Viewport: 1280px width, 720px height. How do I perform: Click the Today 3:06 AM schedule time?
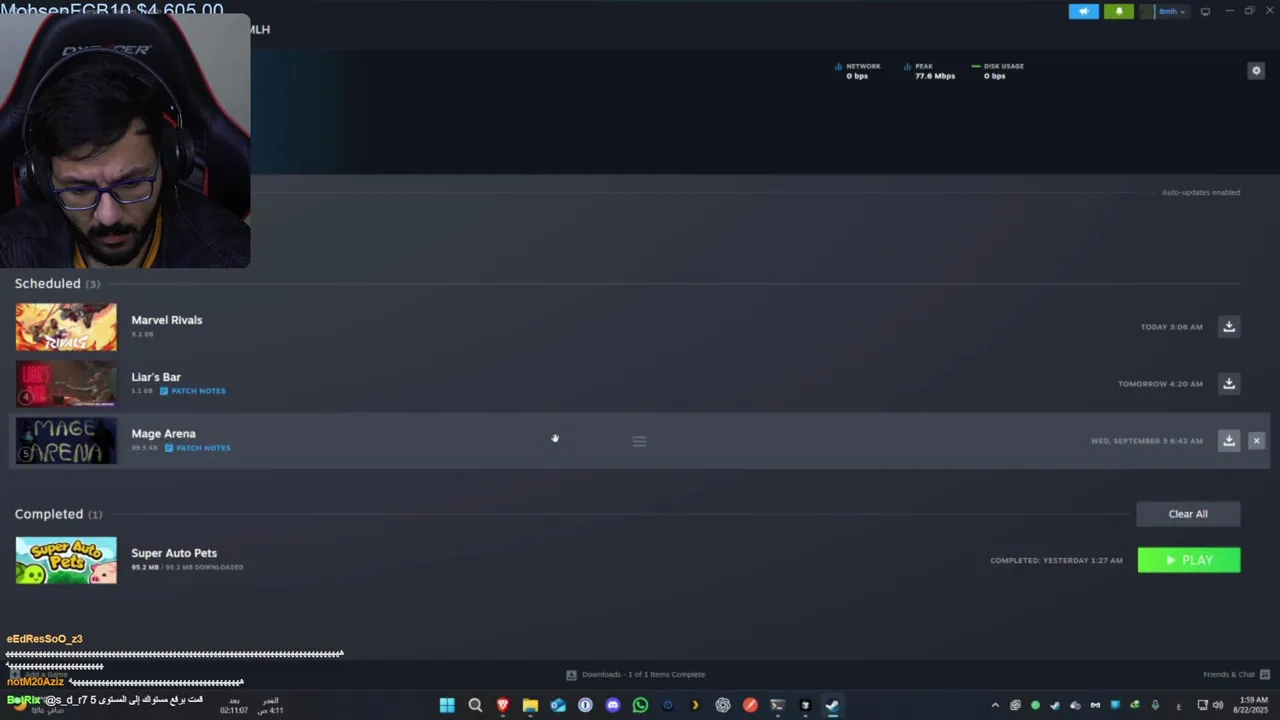(x=1171, y=327)
